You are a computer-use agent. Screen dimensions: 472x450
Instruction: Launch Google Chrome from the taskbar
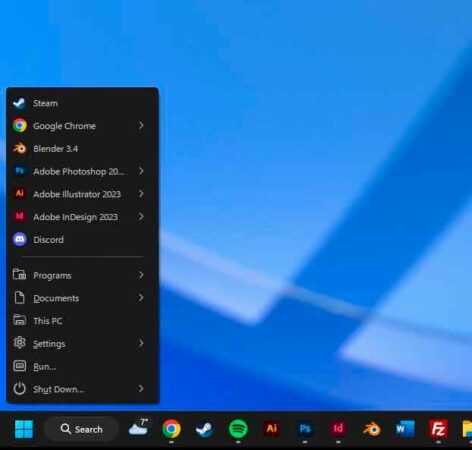tap(171, 429)
